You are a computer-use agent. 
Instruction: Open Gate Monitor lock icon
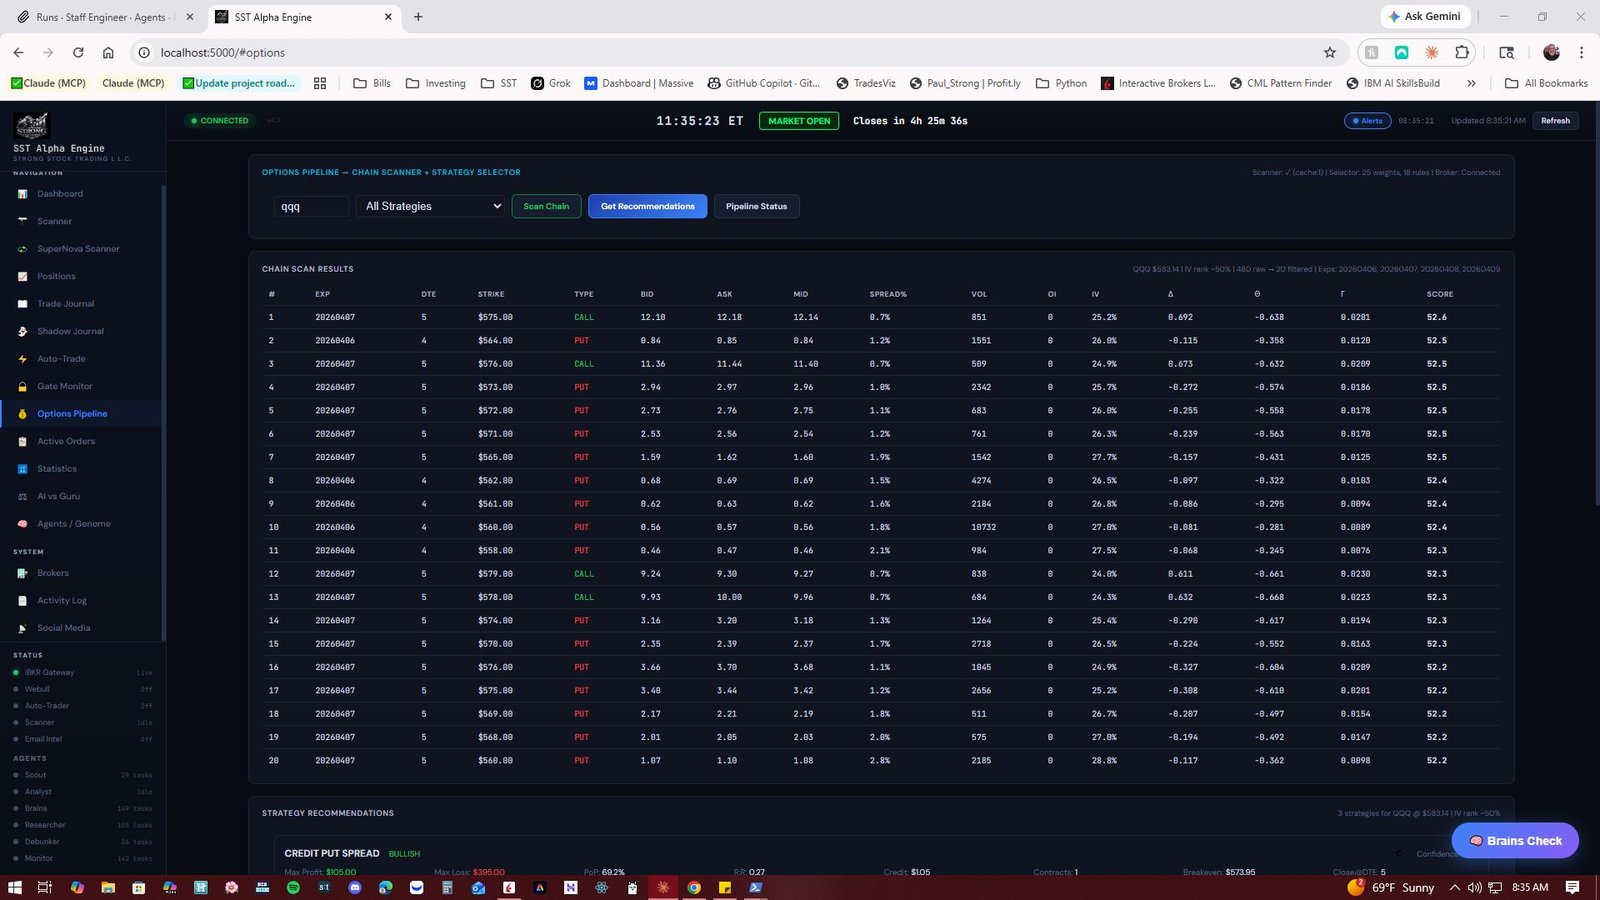pyautogui.click(x=22, y=386)
